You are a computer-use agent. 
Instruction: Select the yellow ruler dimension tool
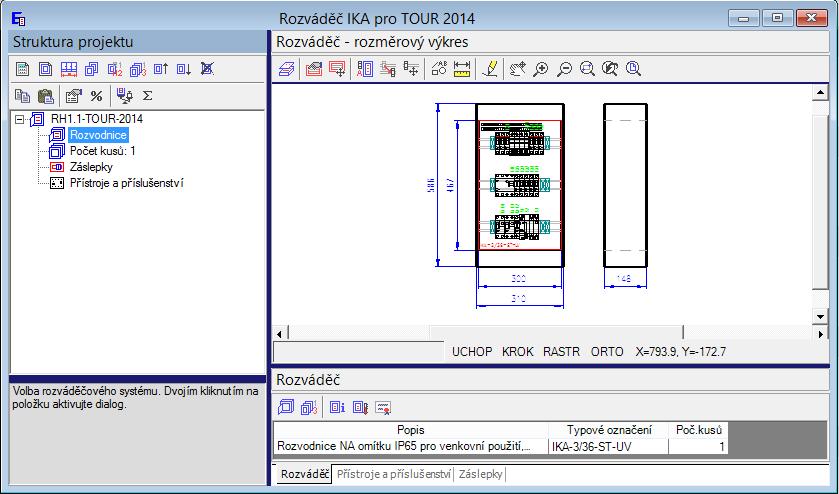[462, 69]
